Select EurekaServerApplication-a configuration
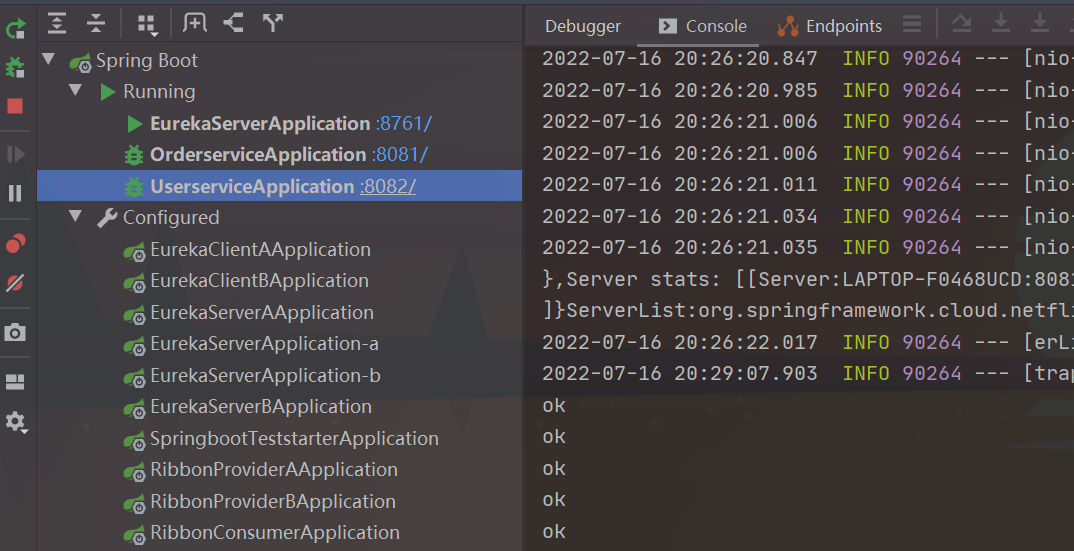This screenshot has height=551, width=1074. coord(264,344)
